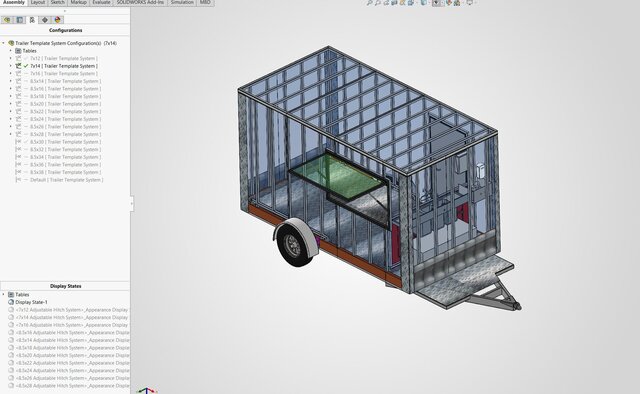Image resolution: width=640 pixels, height=394 pixels.
Task: Select 8.5x16 [ Trailer Template System ] configuration
Action: coord(65,89)
